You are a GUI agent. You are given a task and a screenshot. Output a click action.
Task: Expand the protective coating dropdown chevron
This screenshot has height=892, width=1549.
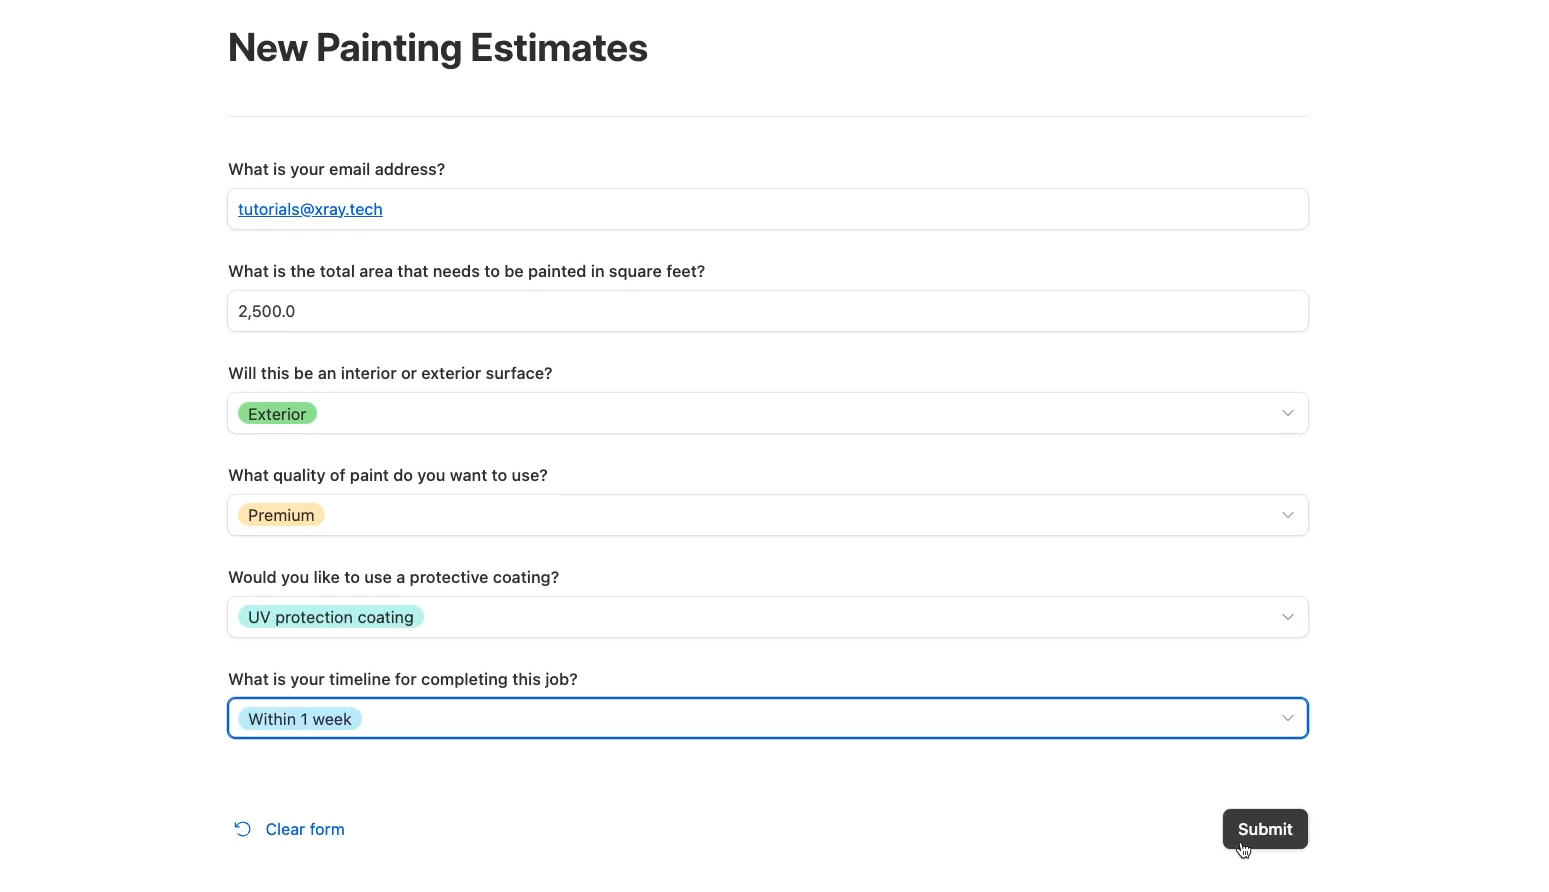[1288, 617]
